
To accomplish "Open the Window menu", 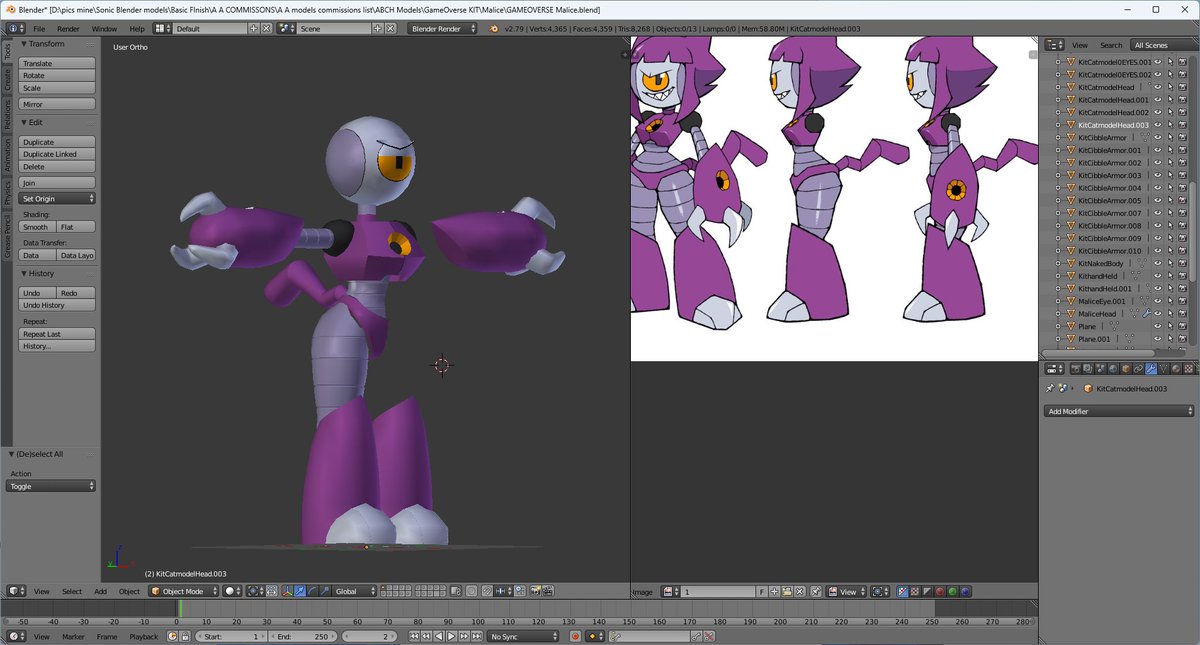I will coord(104,29).
